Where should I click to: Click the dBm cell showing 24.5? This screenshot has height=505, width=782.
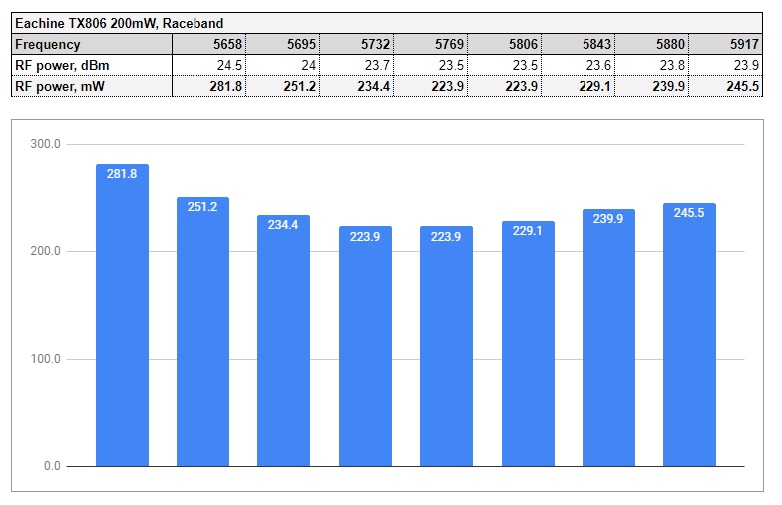(x=209, y=65)
